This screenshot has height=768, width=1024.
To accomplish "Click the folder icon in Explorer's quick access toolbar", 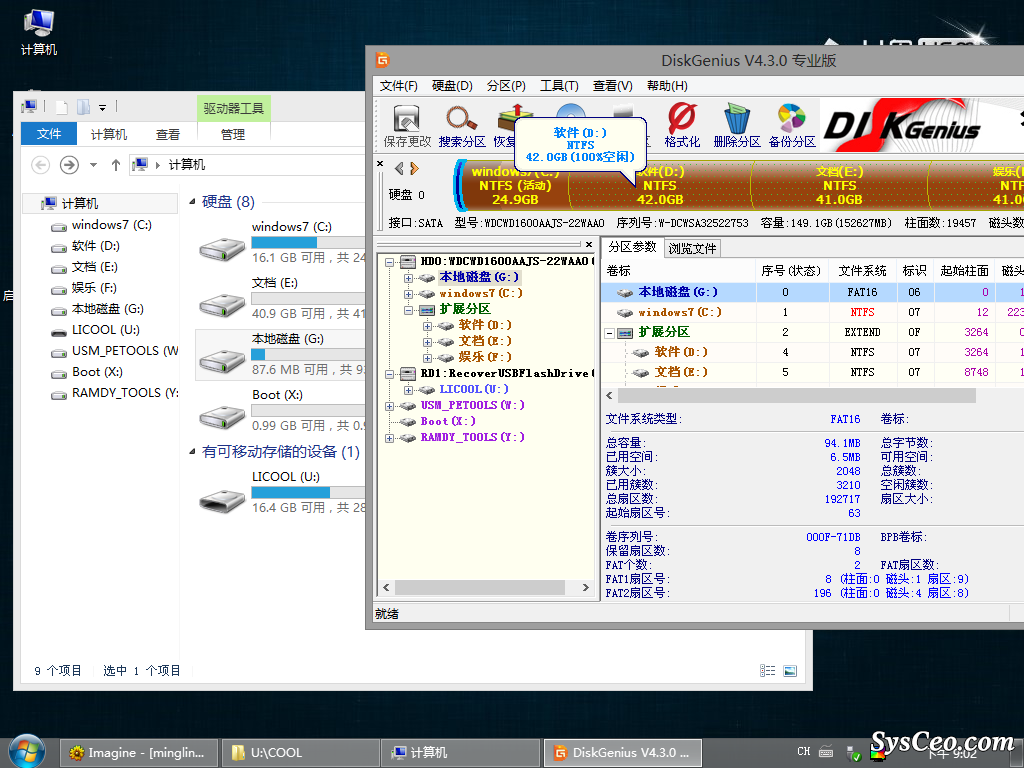I will tap(83, 107).
